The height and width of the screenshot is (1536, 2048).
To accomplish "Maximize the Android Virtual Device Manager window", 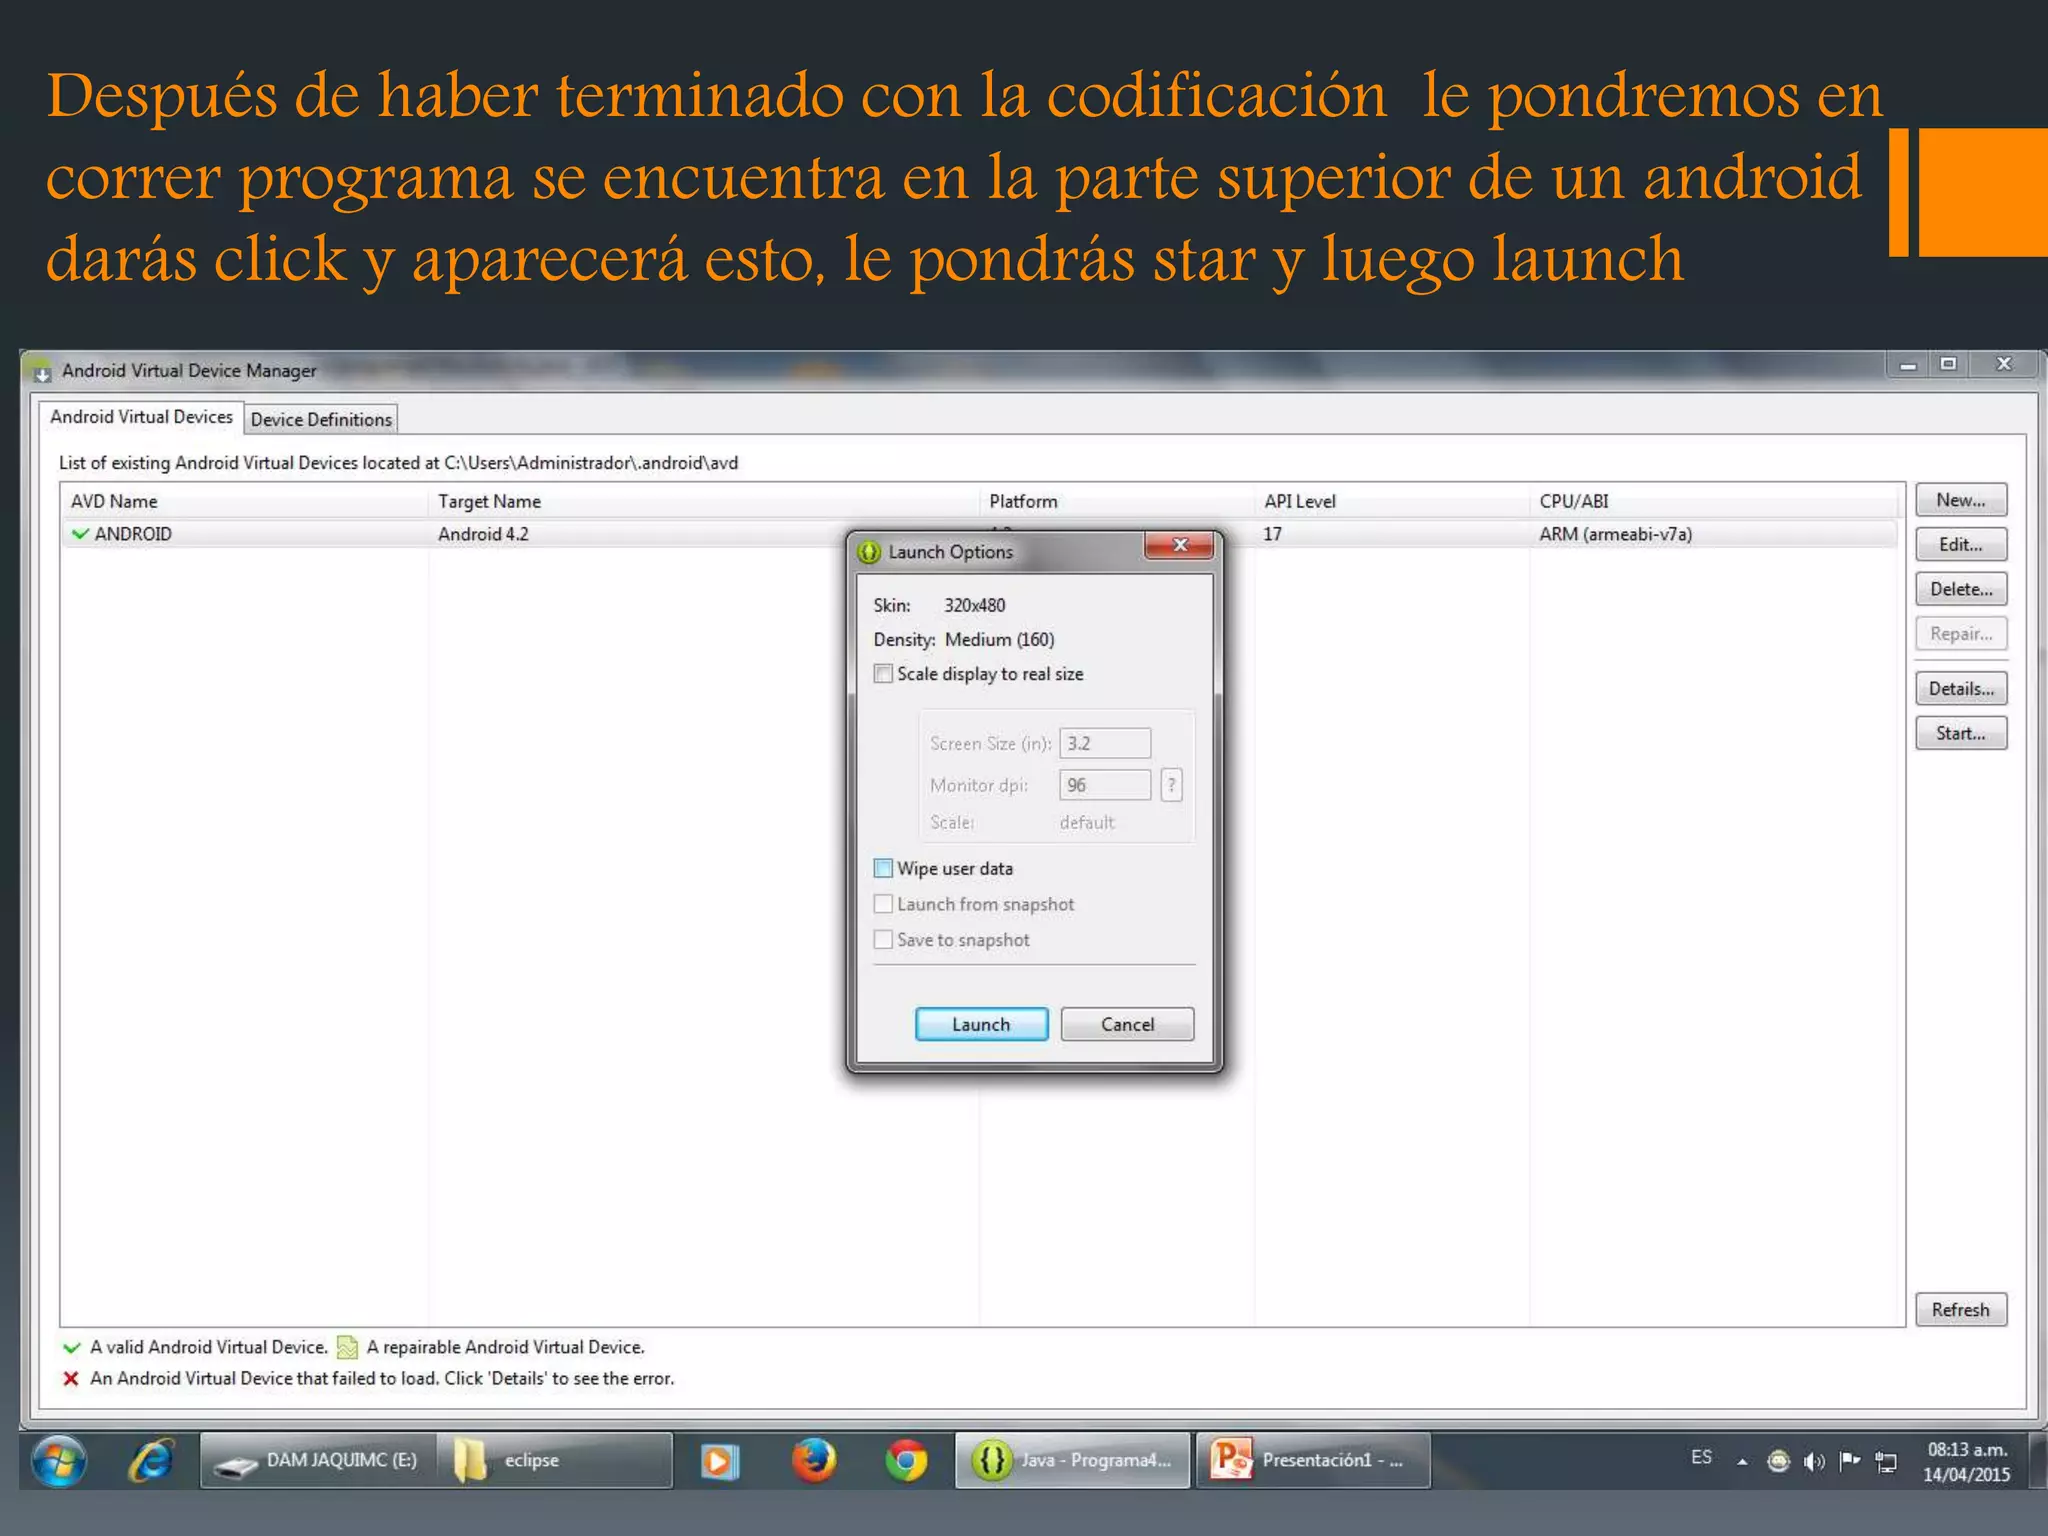I will (x=1948, y=365).
